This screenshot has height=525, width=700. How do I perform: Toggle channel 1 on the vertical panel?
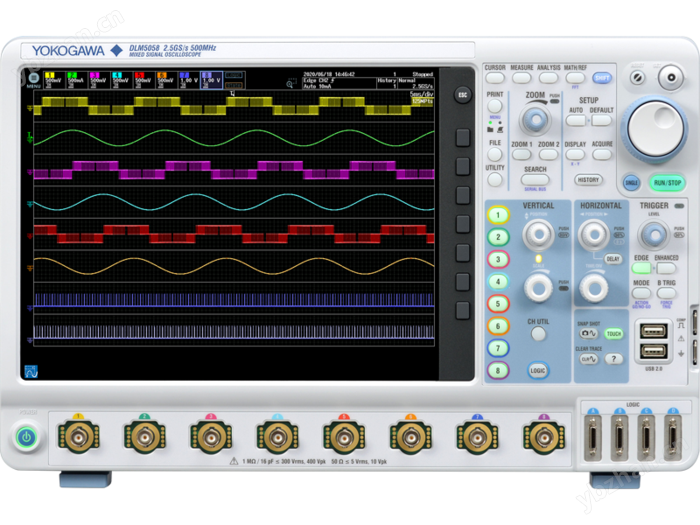click(498, 215)
